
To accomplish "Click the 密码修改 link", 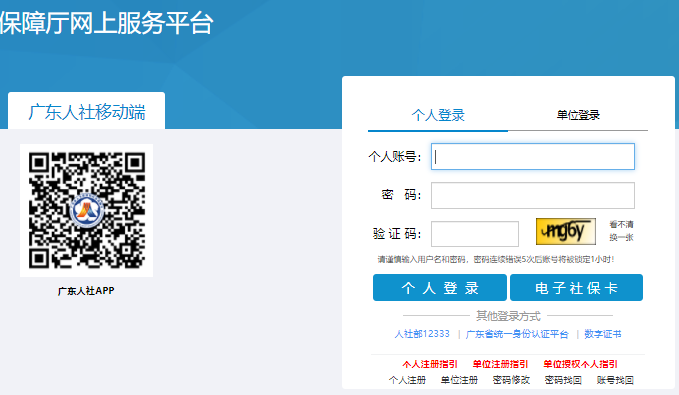I will click(511, 380).
